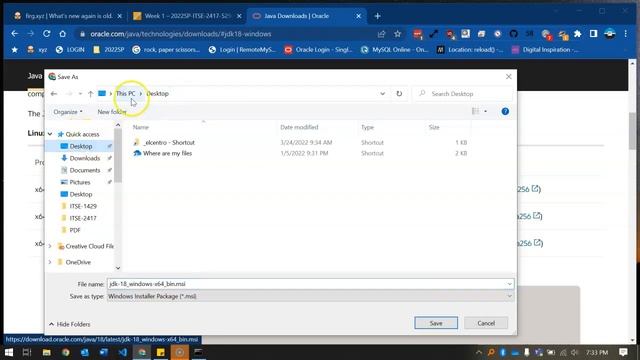Open the view options dropdown arrow
Screen dimensions: 640x360
click(485, 111)
